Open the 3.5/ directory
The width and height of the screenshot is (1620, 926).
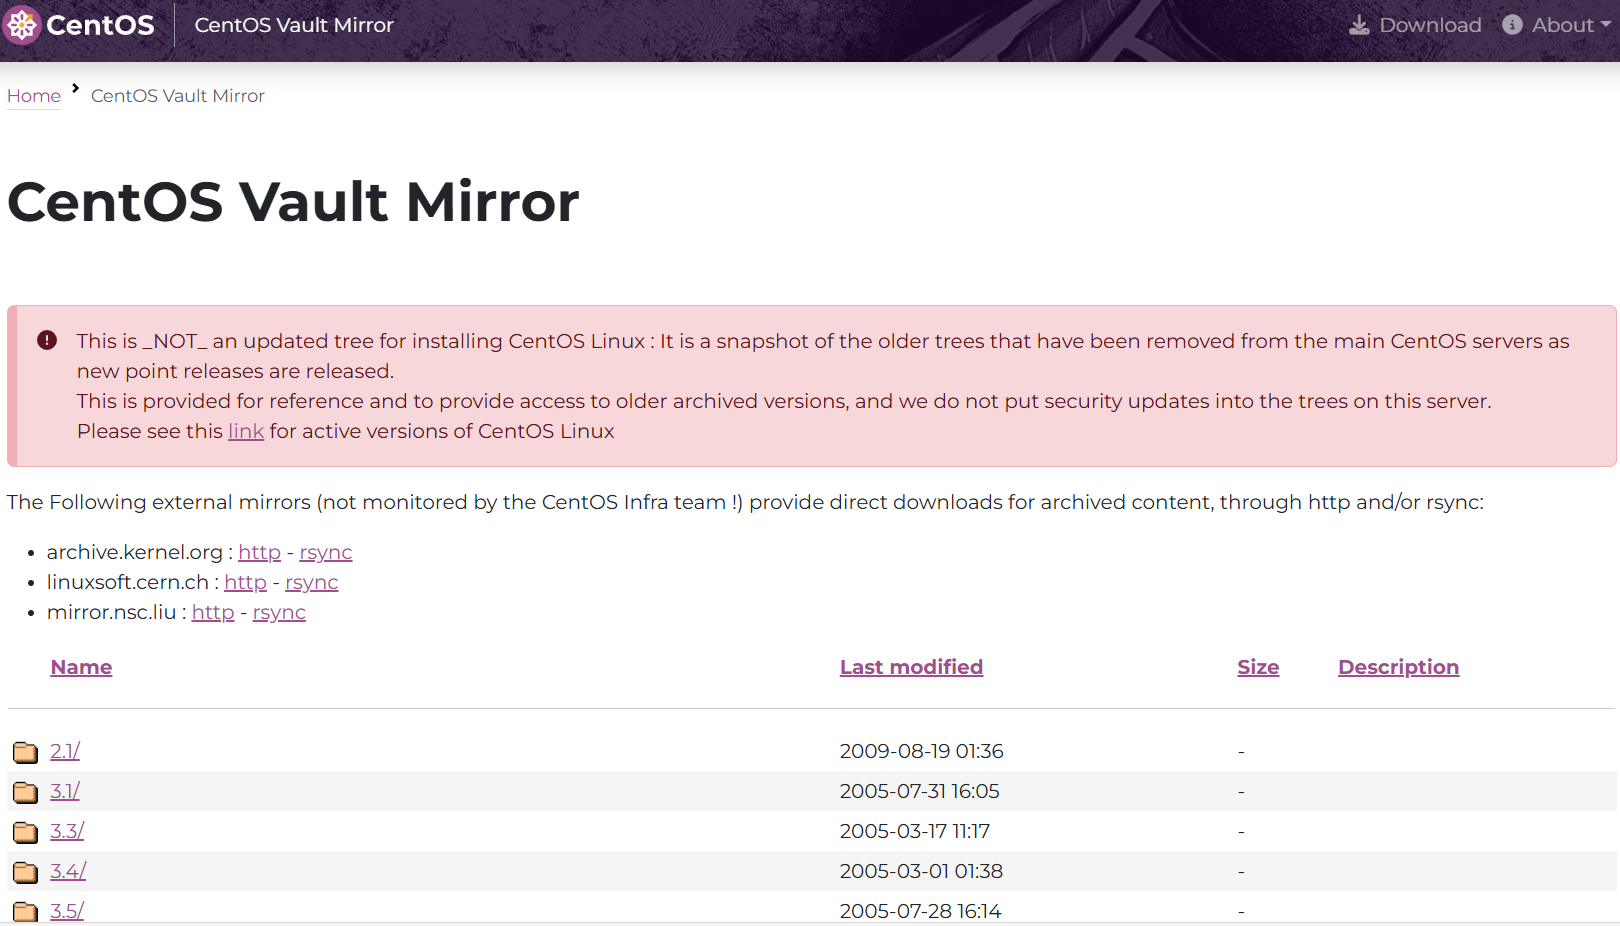pyautogui.click(x=67, y=911)
